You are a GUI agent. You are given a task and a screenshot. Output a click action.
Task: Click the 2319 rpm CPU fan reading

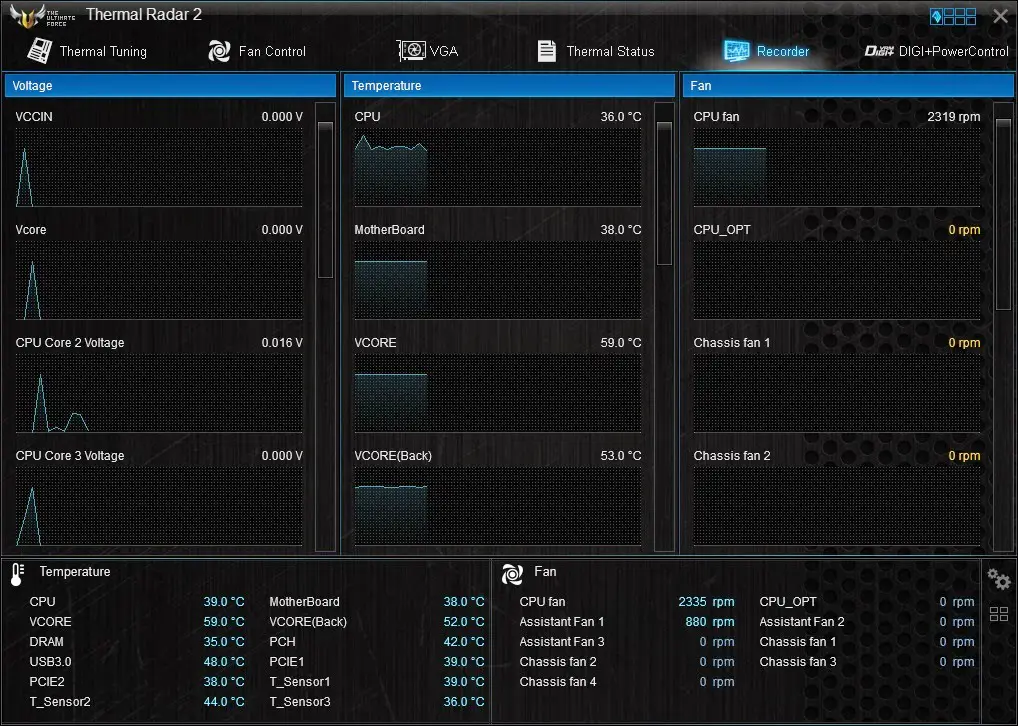(954, 117)
